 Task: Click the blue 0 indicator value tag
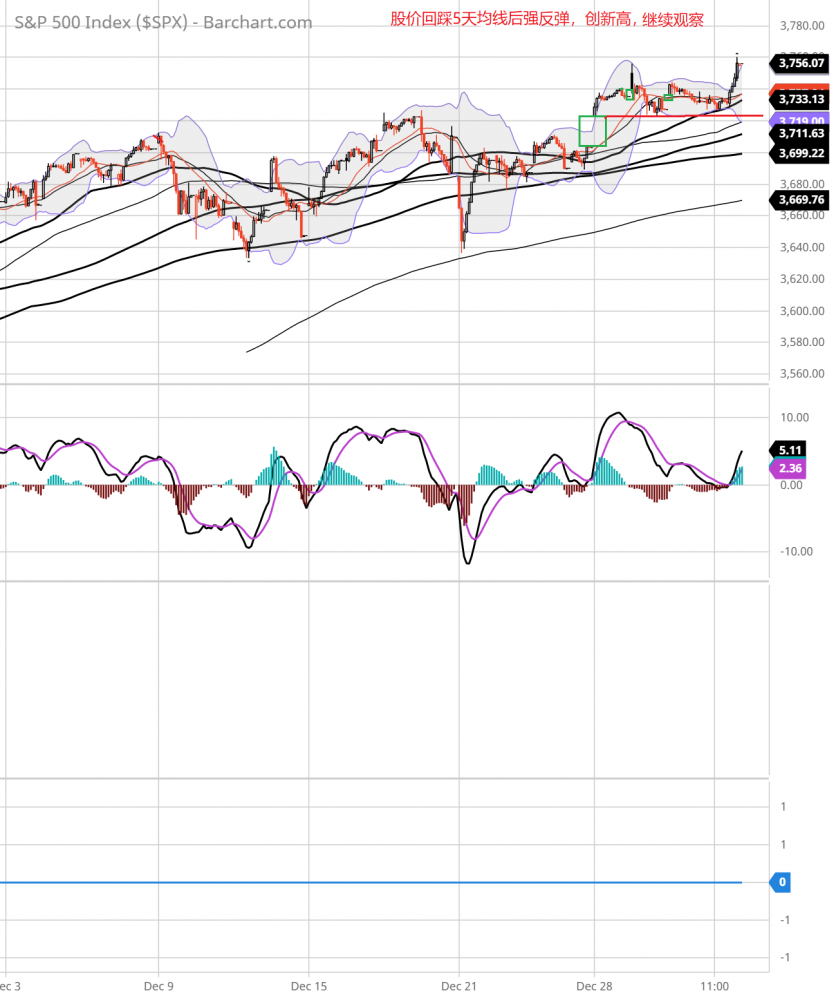782,882
